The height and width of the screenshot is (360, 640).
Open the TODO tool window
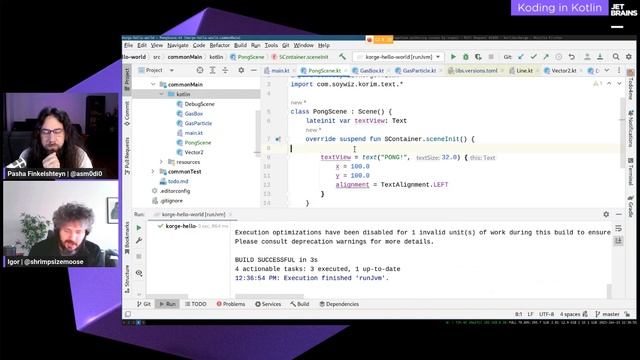click(196, 304)
